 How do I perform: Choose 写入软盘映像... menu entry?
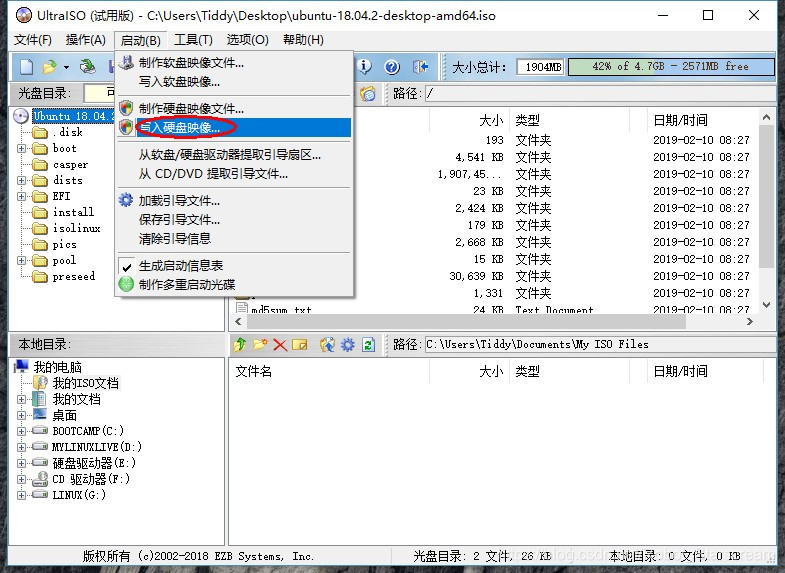click(x=234, y=82)
